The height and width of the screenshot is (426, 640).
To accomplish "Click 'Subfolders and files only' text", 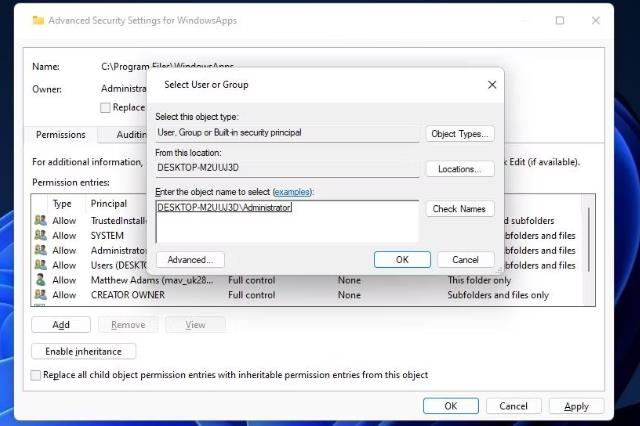I will click(x=498, y=295).
